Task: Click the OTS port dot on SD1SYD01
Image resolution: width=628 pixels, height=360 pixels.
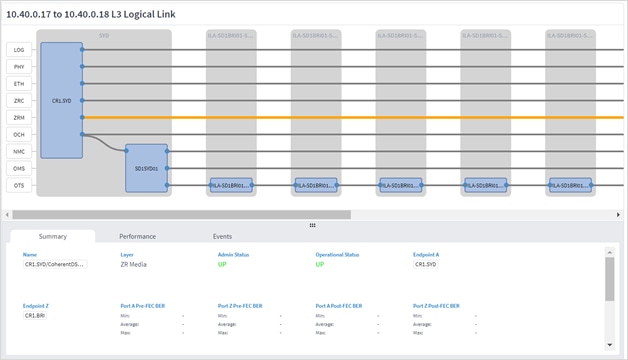Action: [x=167, y=185]
